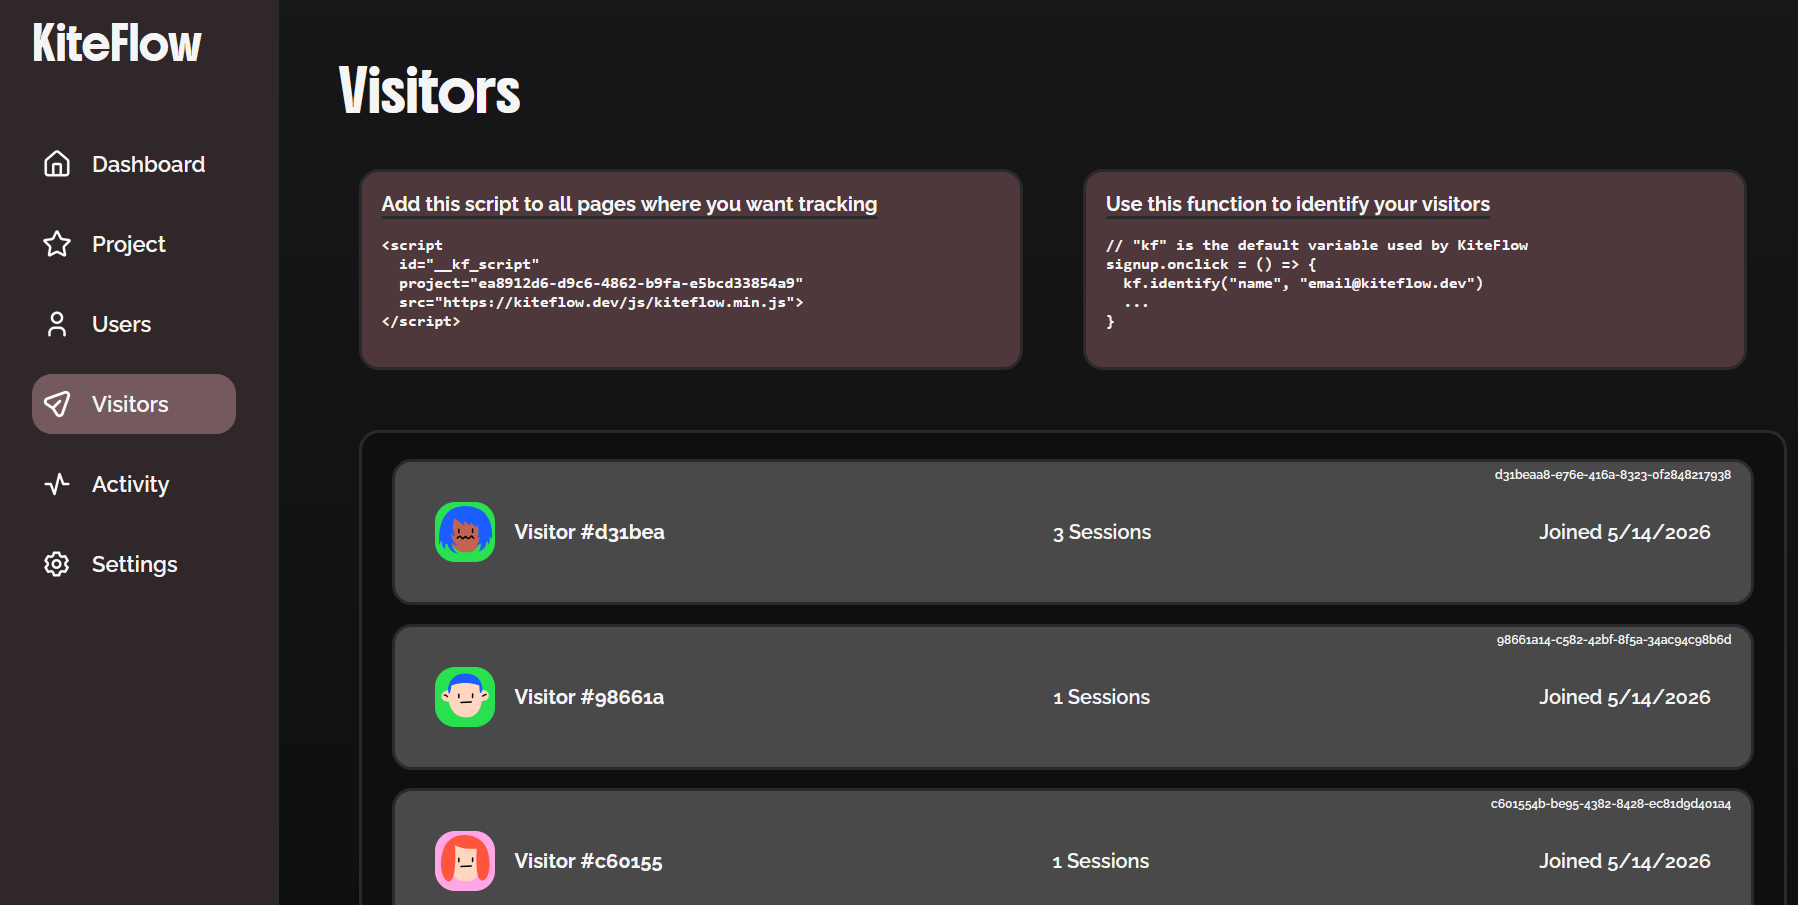Click the kf.identify function code snippet
Viewport: 1798px width, 905px height.
click(x=1316, y=283)
